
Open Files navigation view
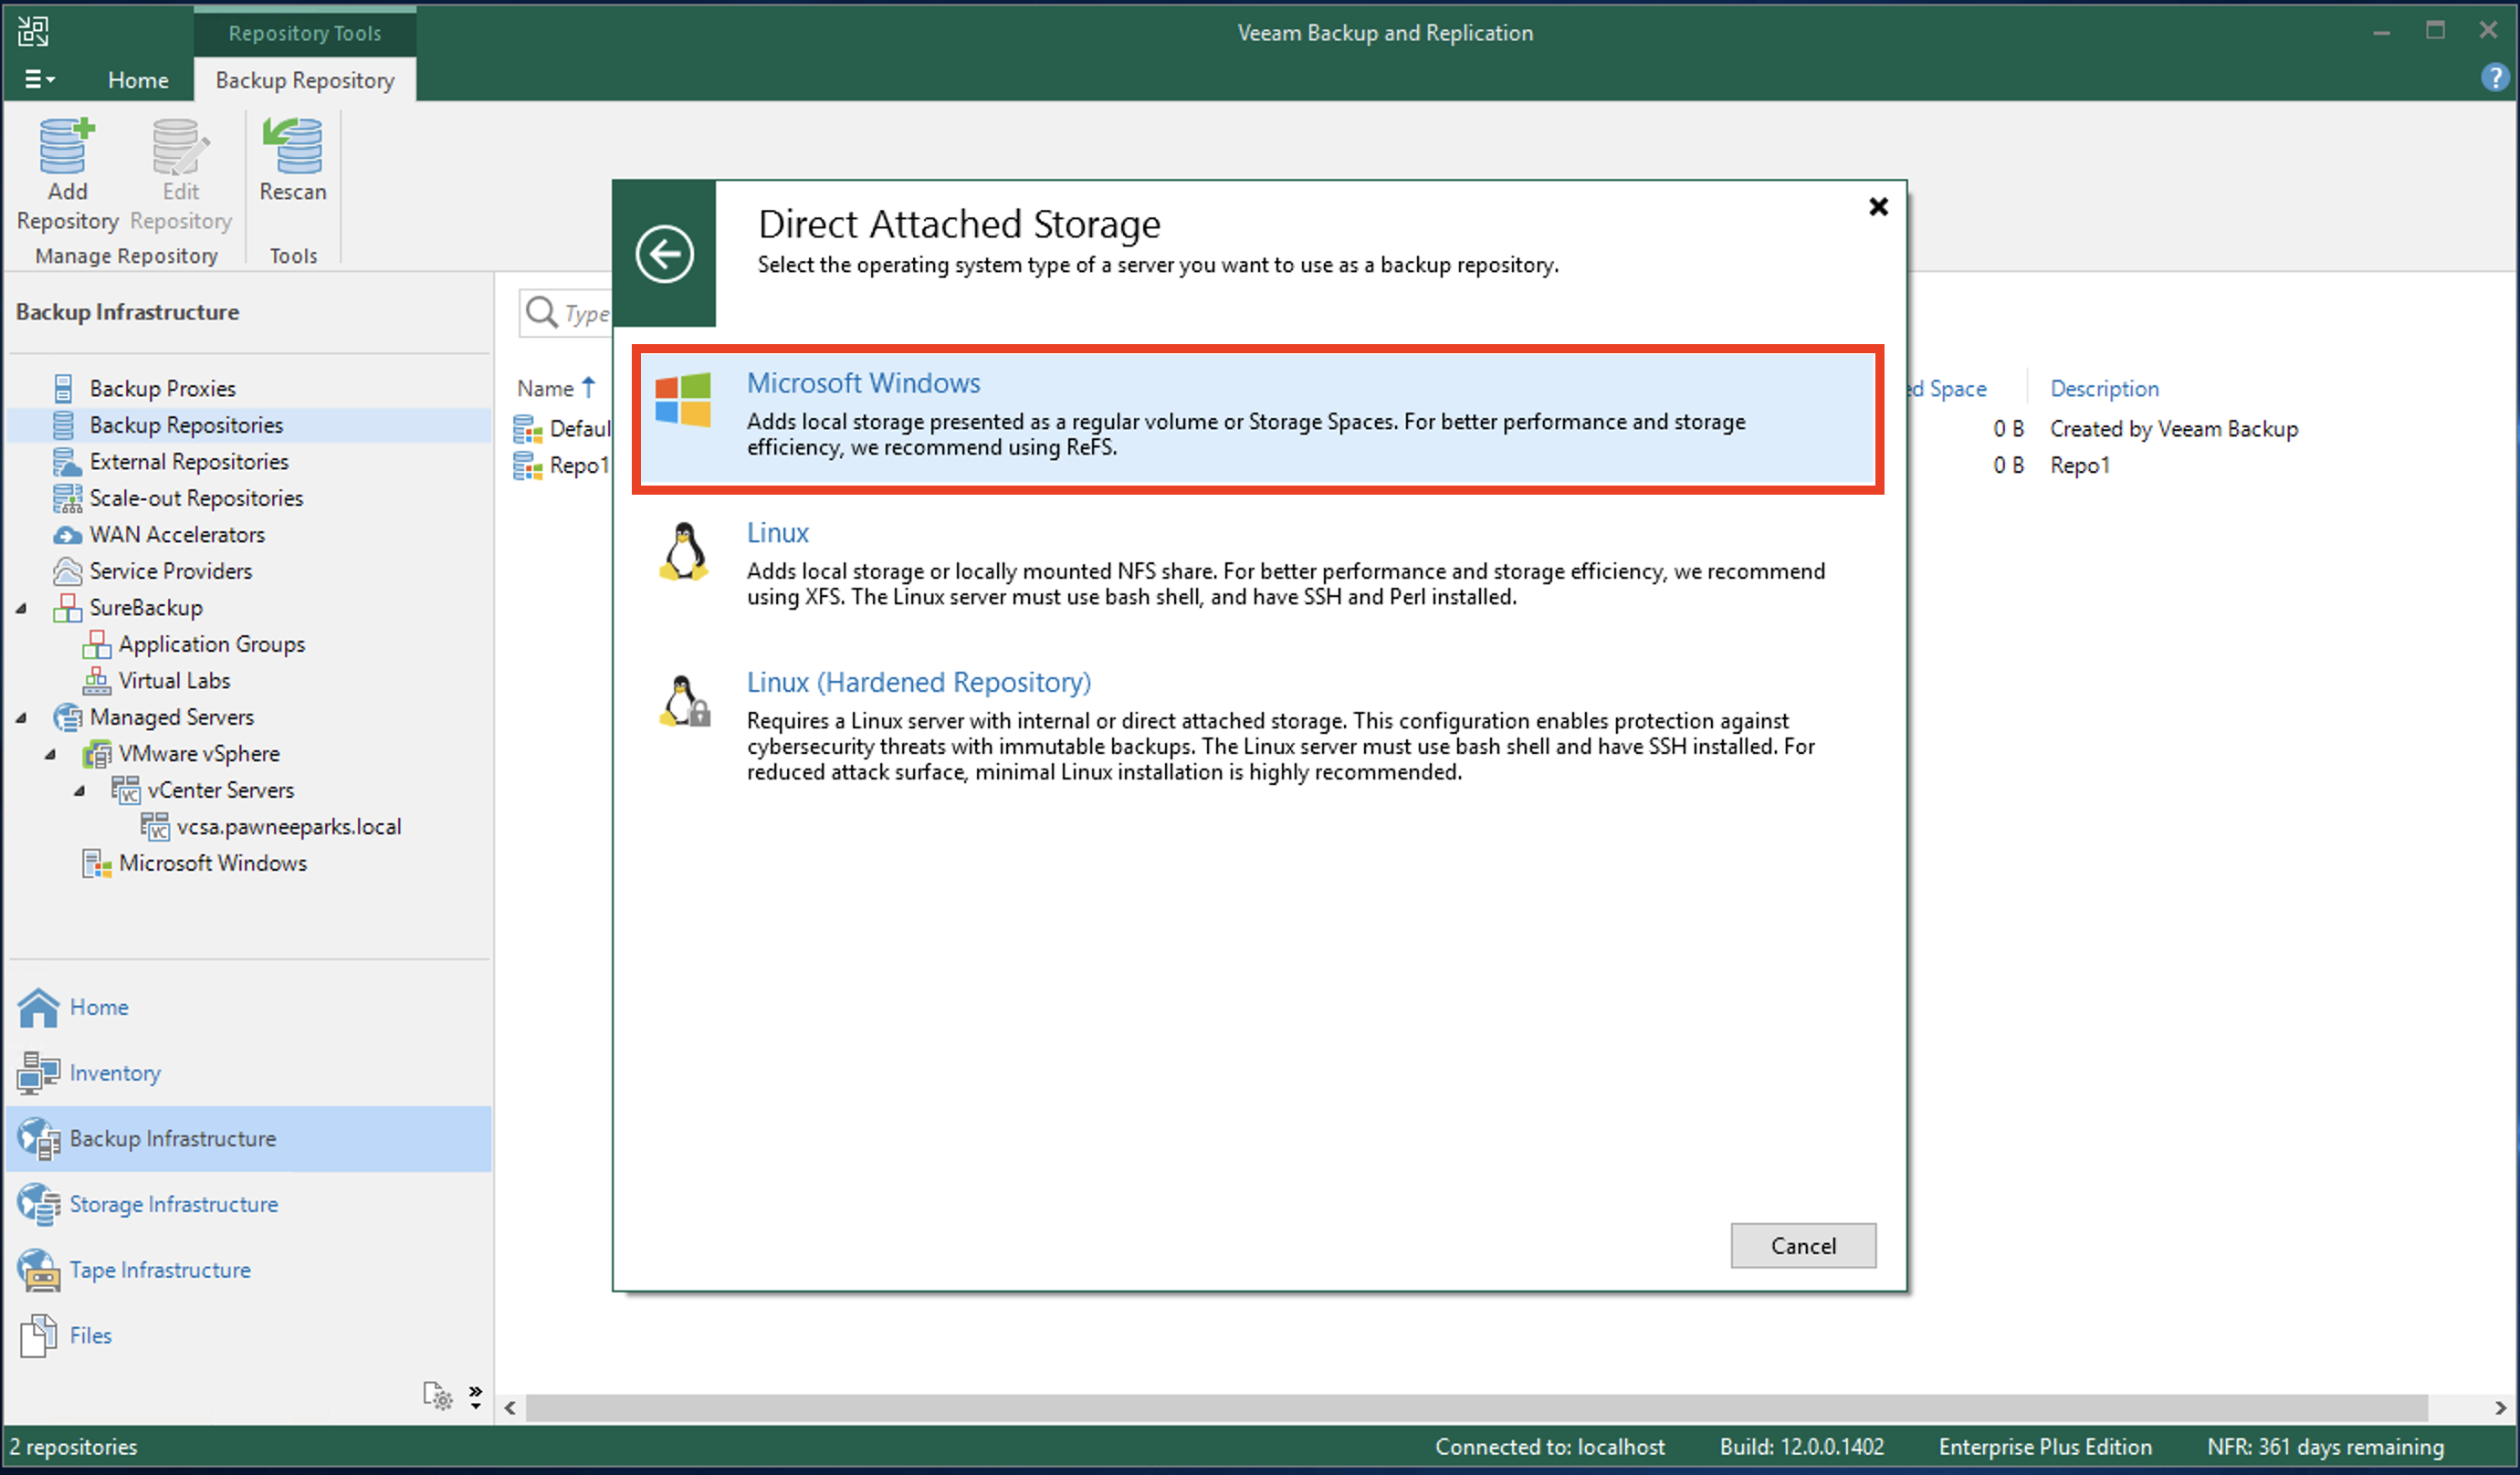(x=248, y=1336)
